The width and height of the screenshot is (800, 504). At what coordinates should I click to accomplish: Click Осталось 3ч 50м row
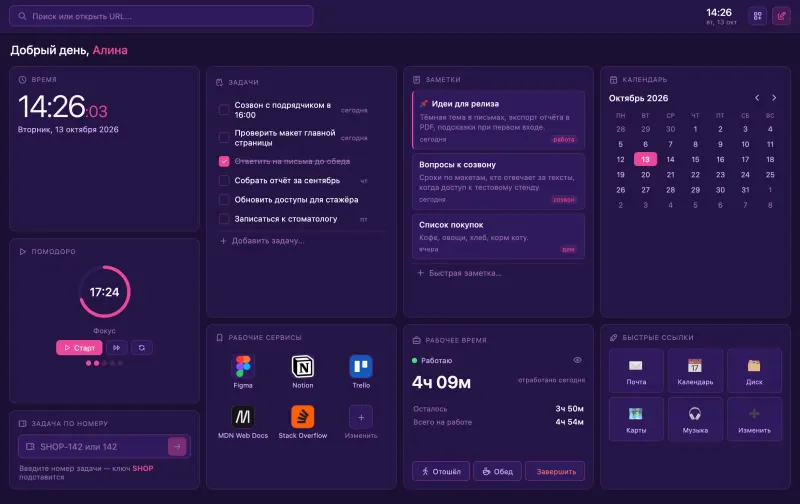click(498, 409)
